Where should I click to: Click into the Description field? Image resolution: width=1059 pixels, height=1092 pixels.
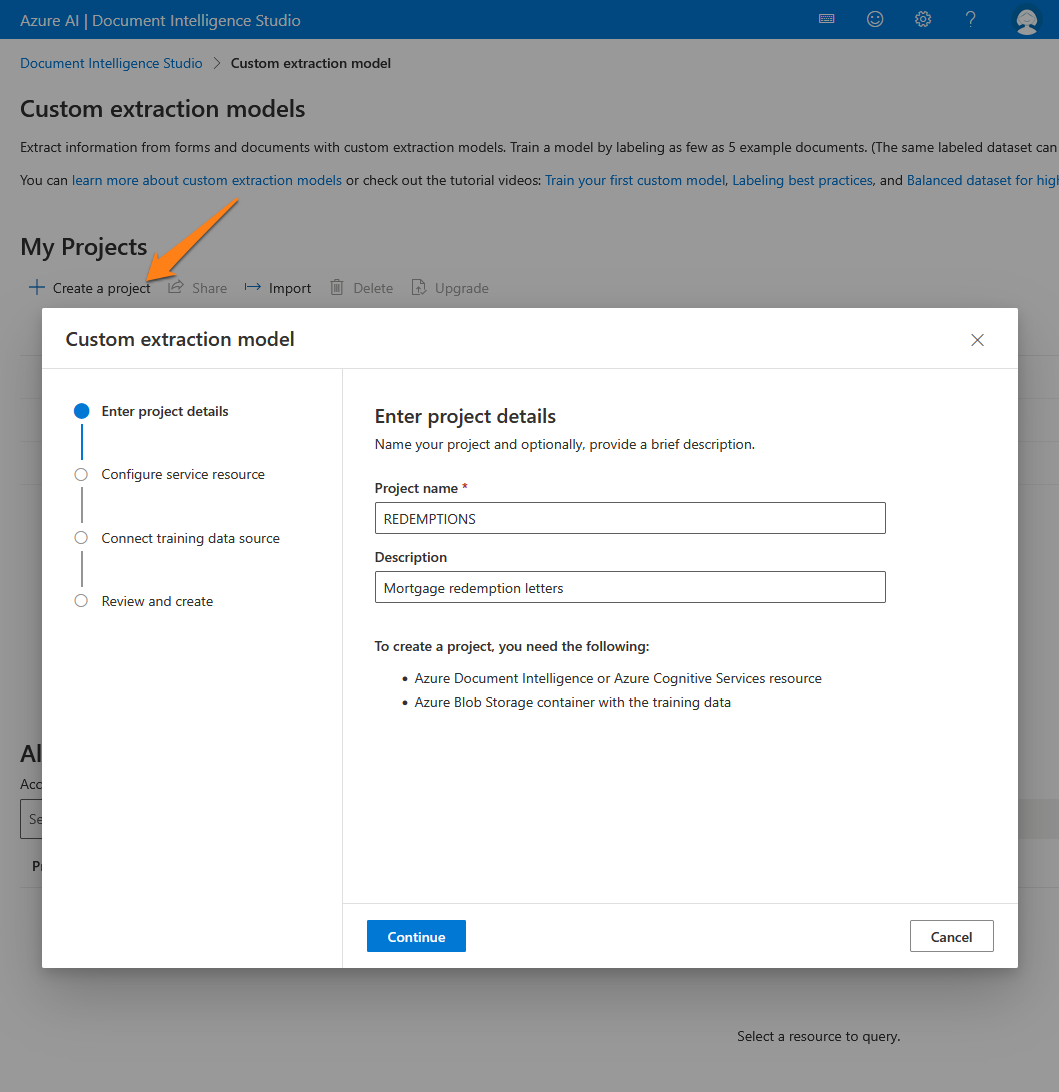630,587
